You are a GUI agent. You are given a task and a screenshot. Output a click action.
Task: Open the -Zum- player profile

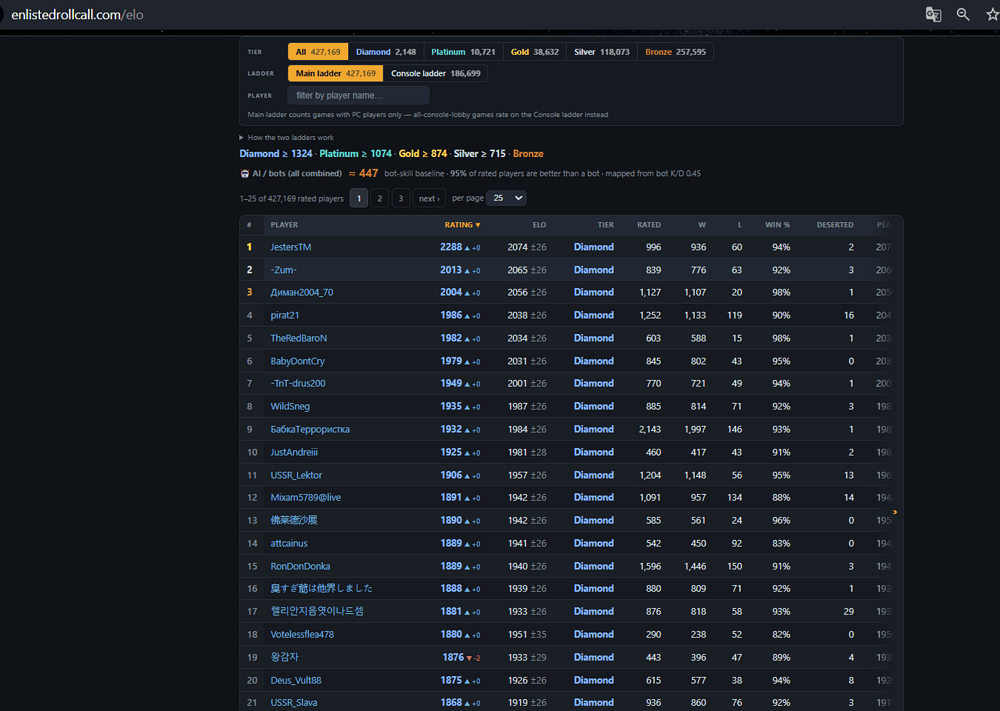point(283,270)
